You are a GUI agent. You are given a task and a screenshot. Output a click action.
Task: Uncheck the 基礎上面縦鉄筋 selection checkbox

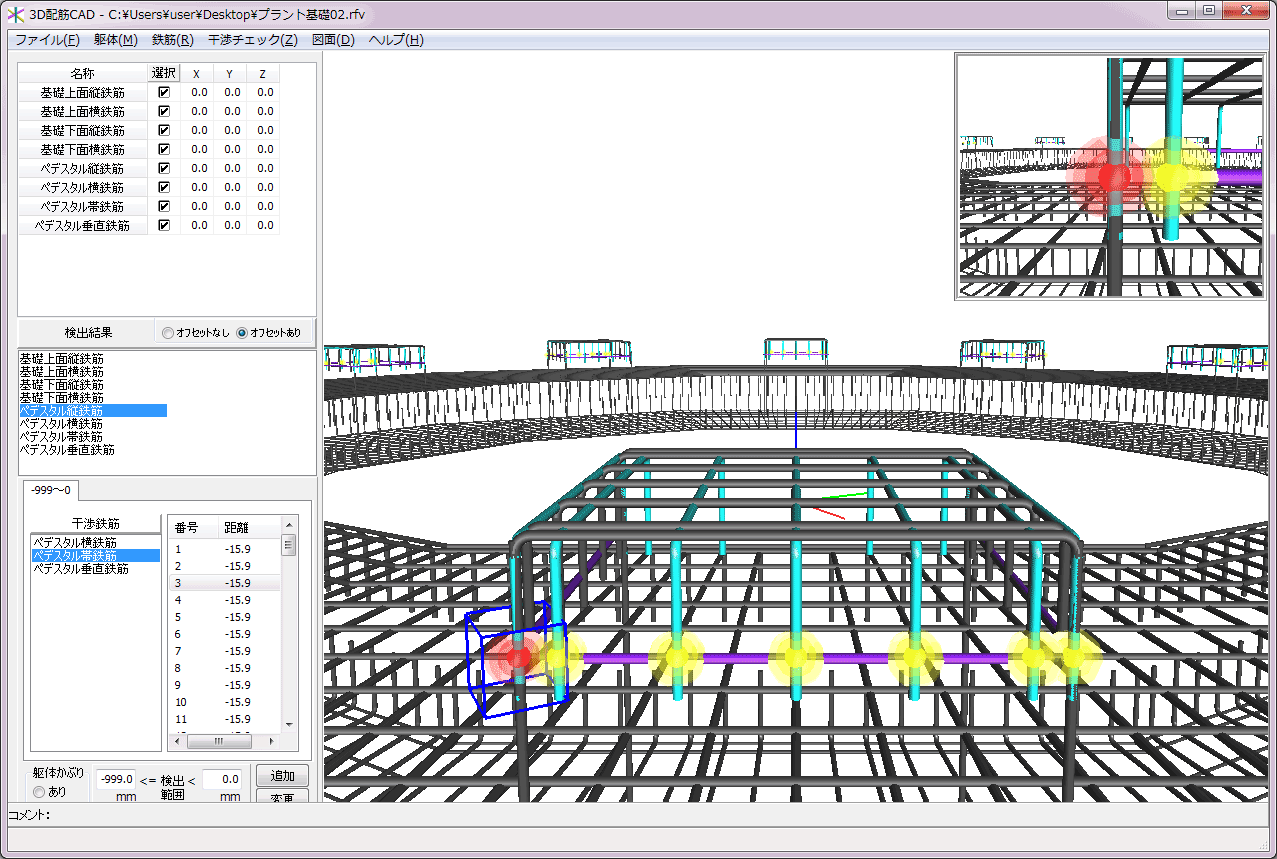[164, 92]
